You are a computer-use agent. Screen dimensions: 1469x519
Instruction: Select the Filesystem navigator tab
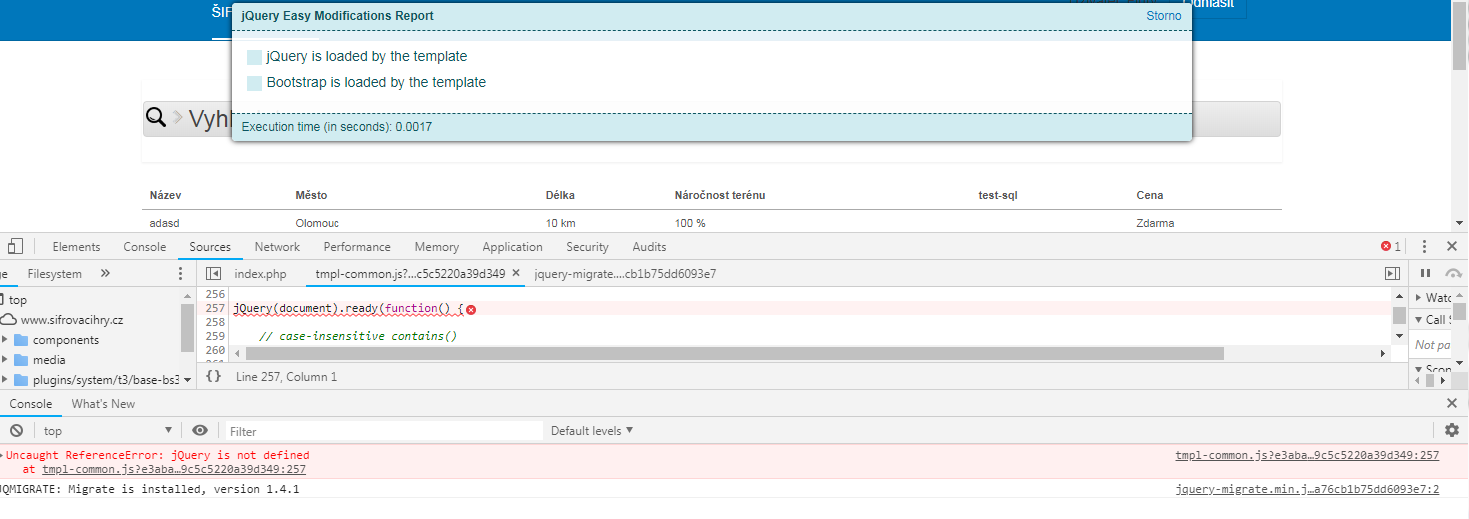coord(55,273)
